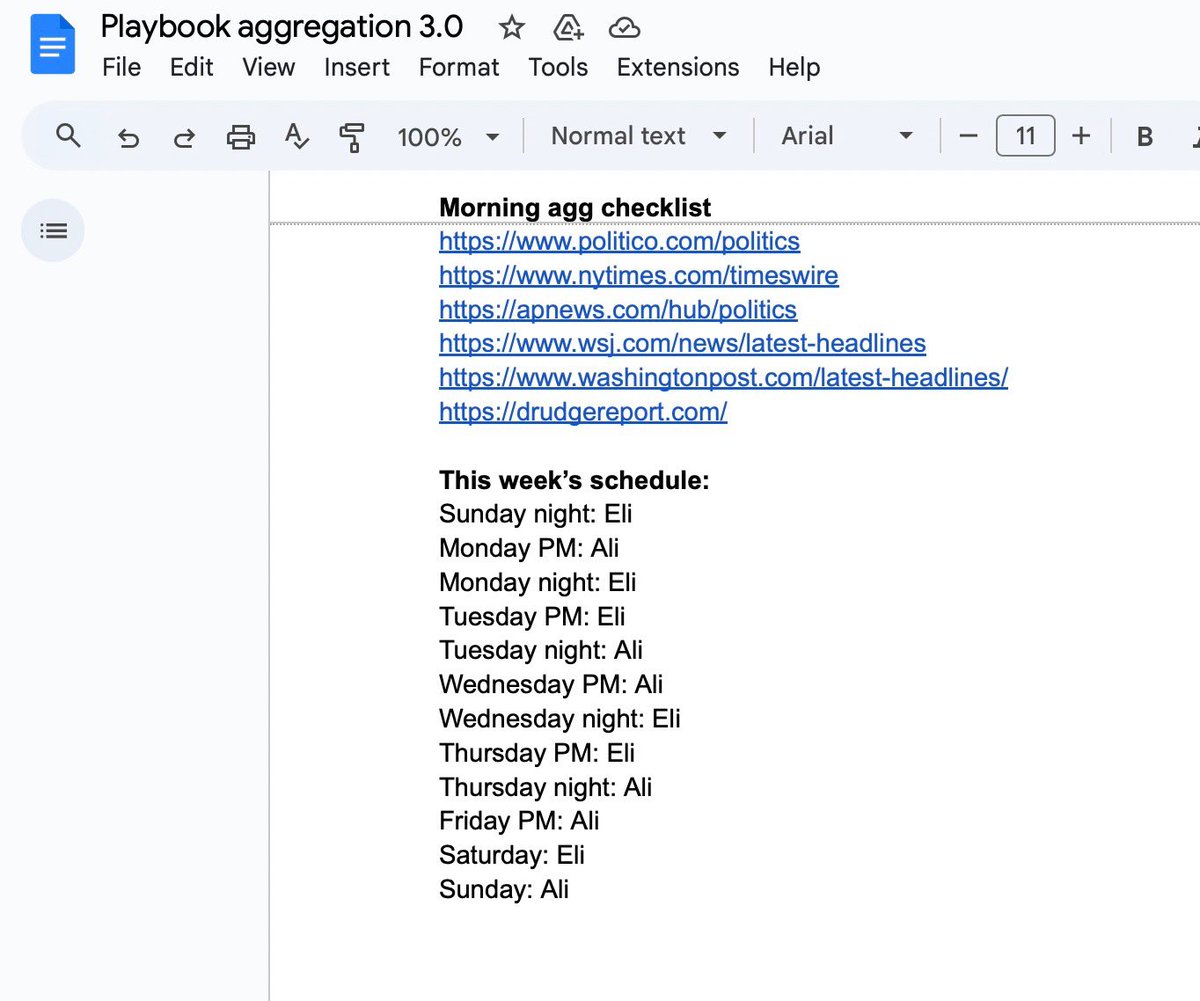Open the wsj.com latest-headlines link
1200x1001 pixels.
pyautogui.click(x=682, y=343)
